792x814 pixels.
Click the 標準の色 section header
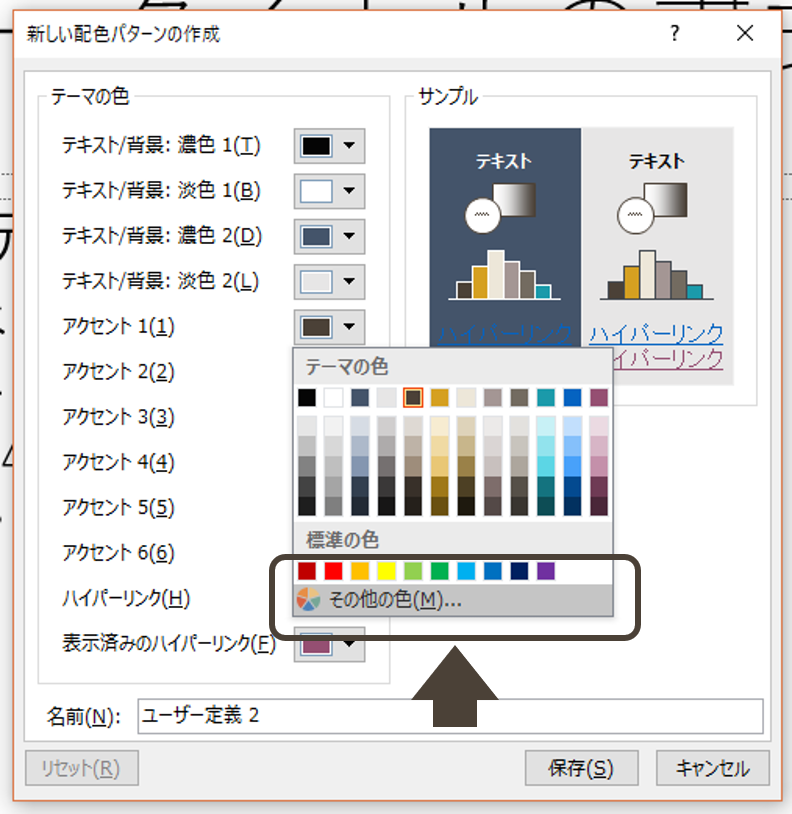(343, 540)
